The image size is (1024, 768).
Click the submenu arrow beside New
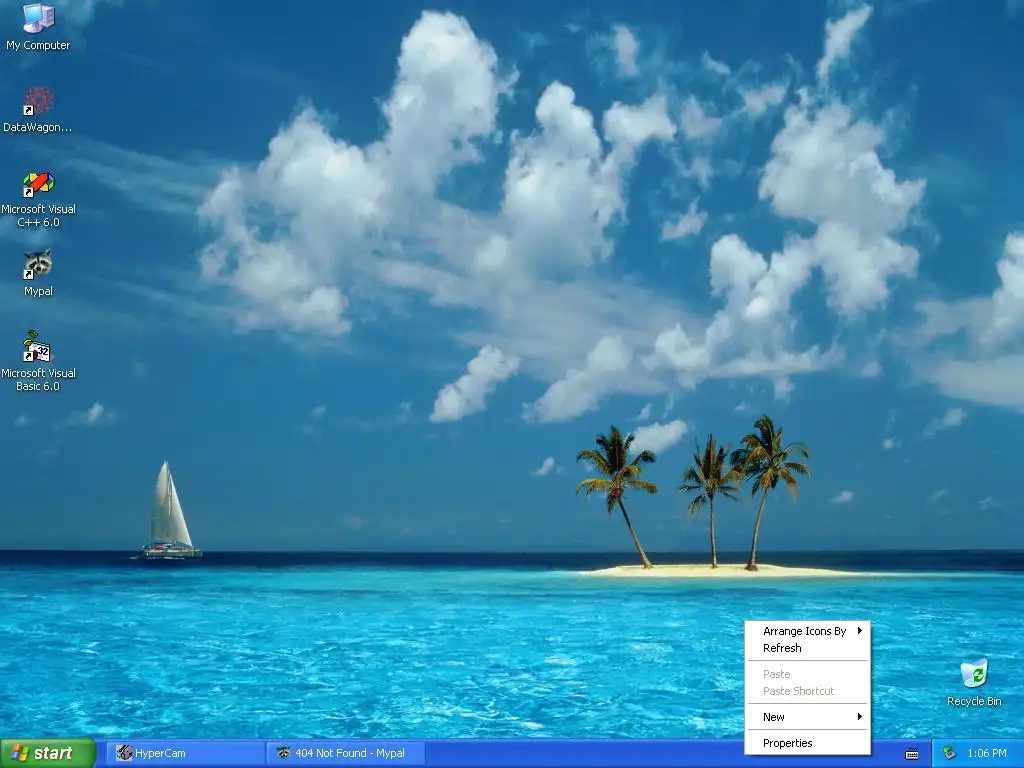[x=859, y=716]
